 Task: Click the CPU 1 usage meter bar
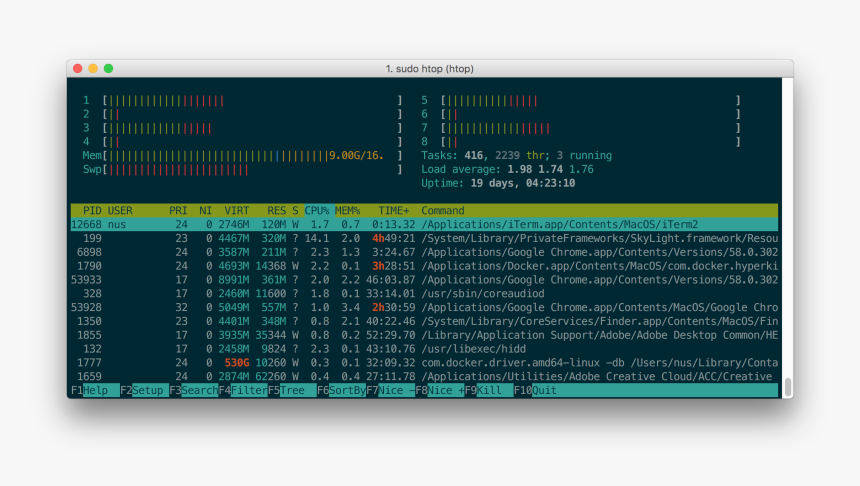252,100
